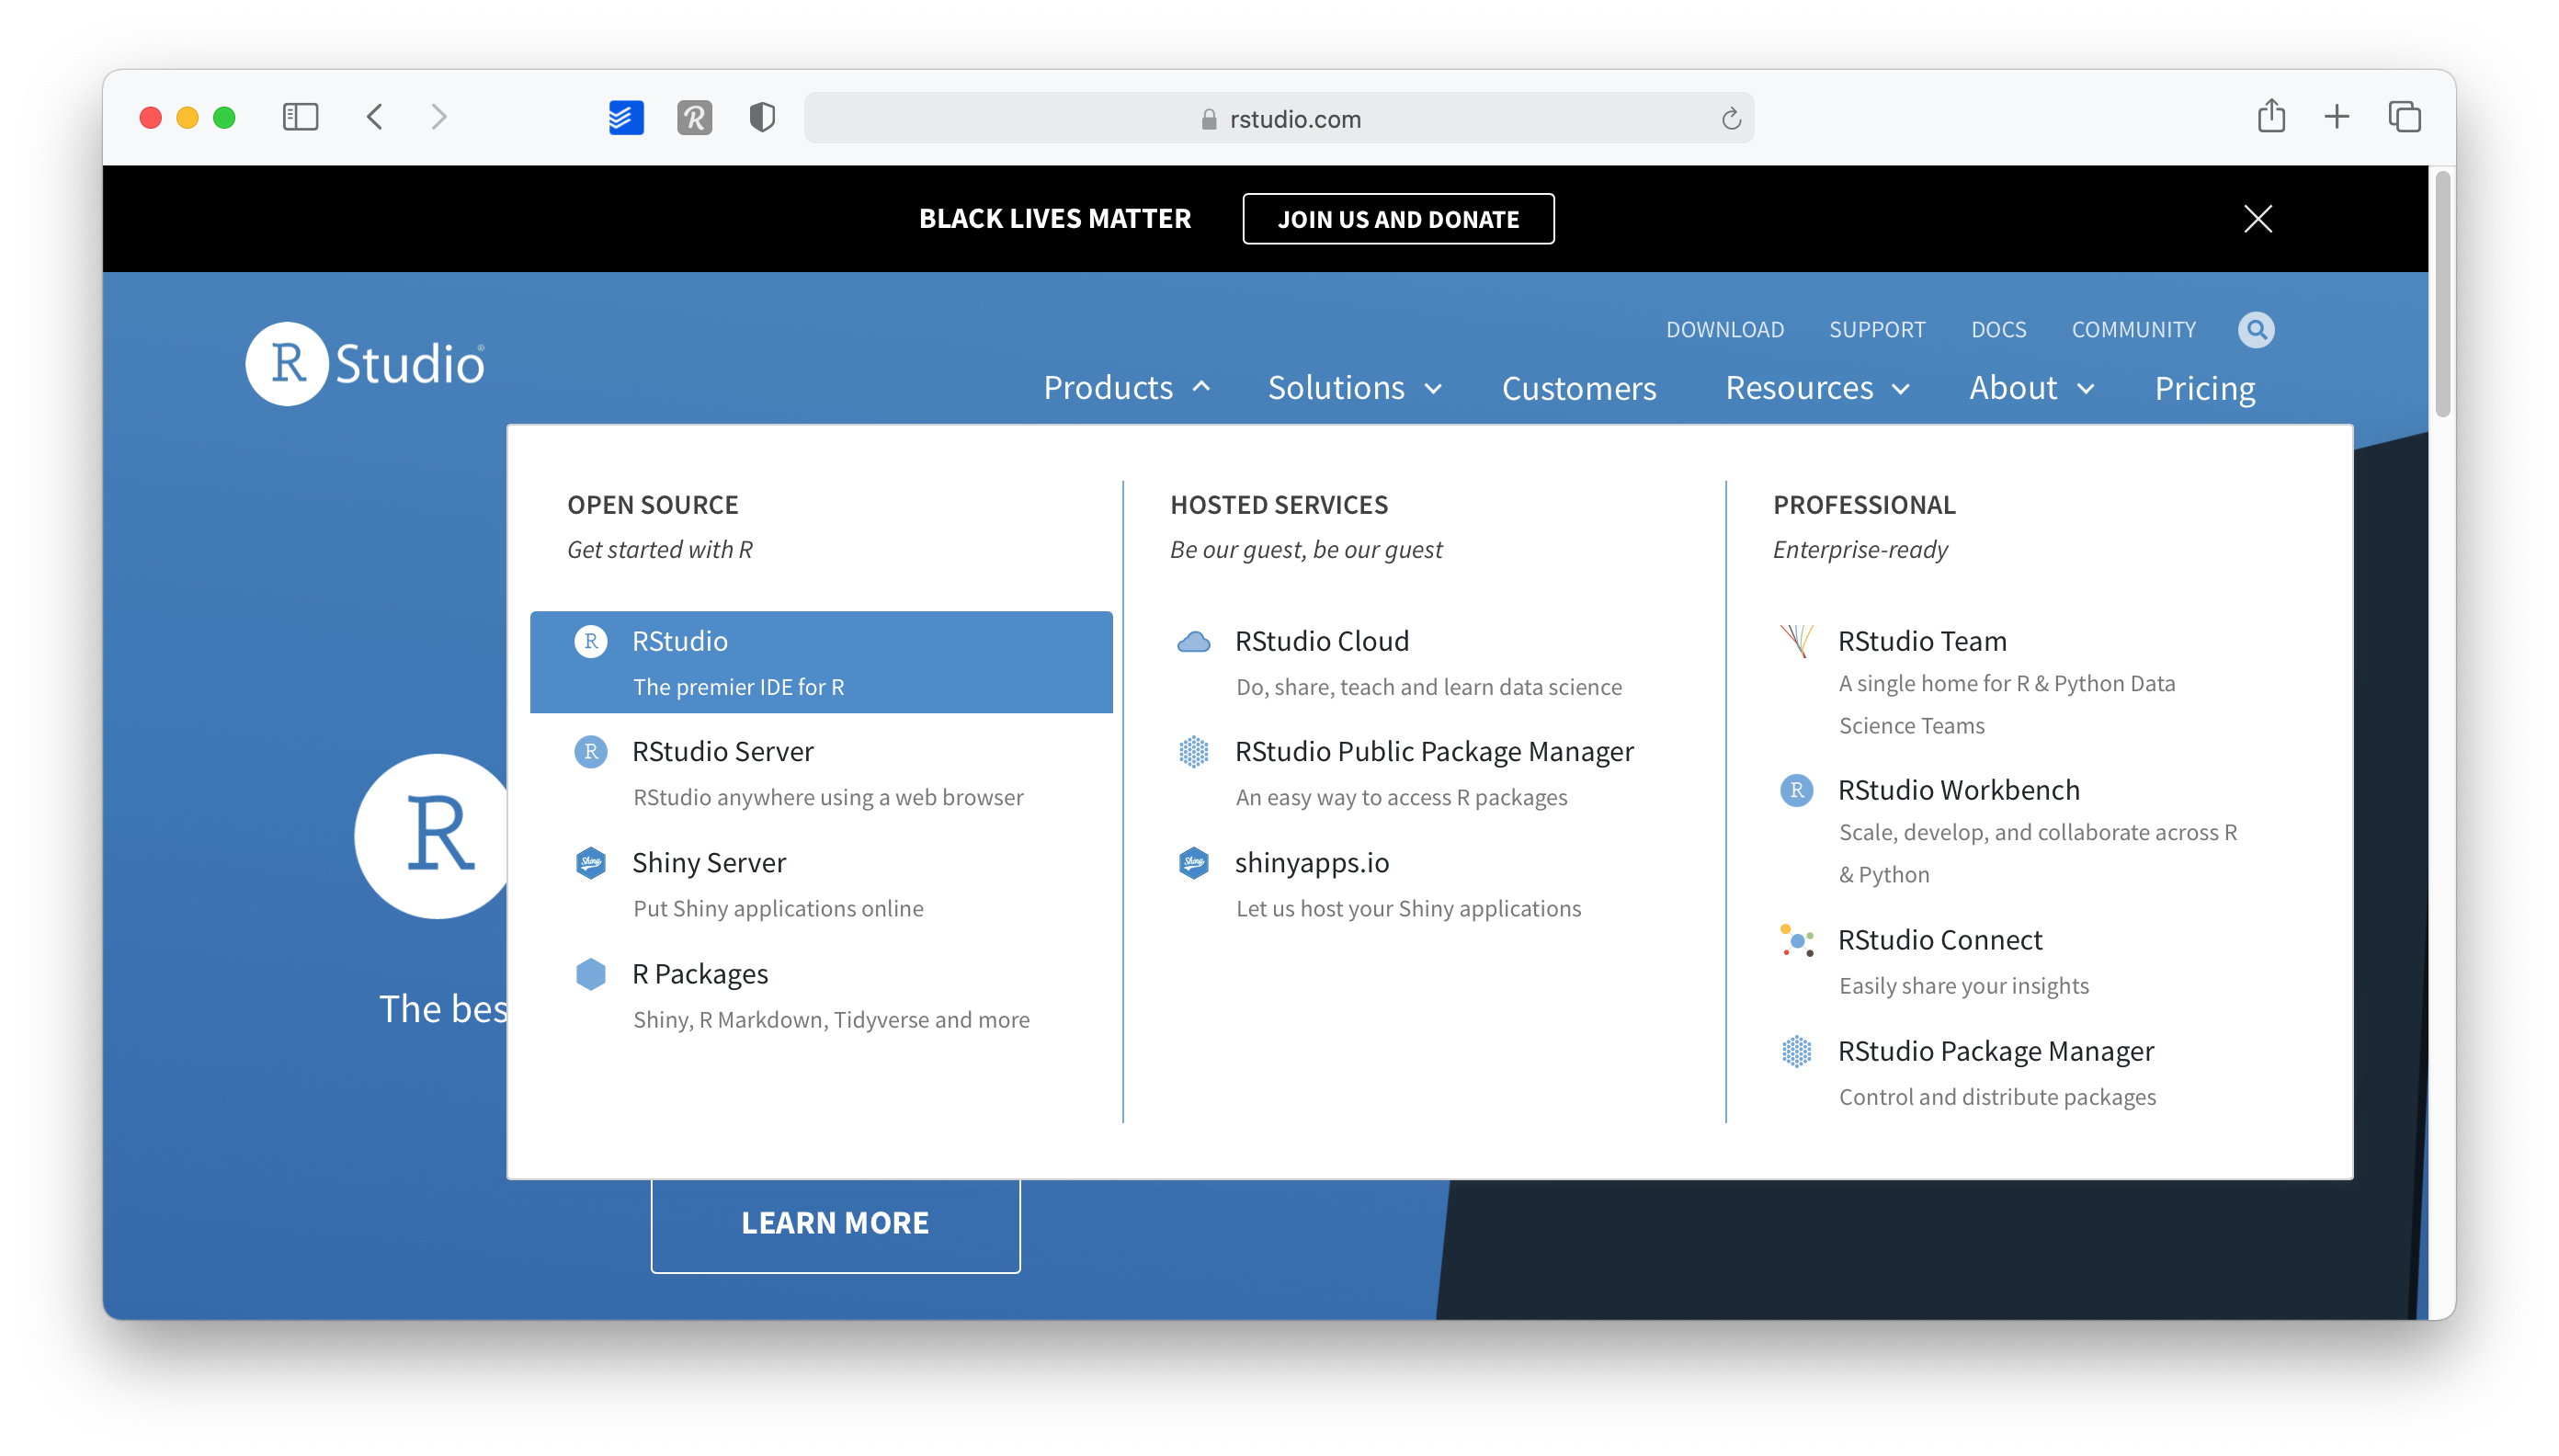Image resolution: width=2559 pixels, height=1456 pixels.
Task: Select Shiny Server hexagon icon
Action: pyautogui.click(x=591, y=862)
